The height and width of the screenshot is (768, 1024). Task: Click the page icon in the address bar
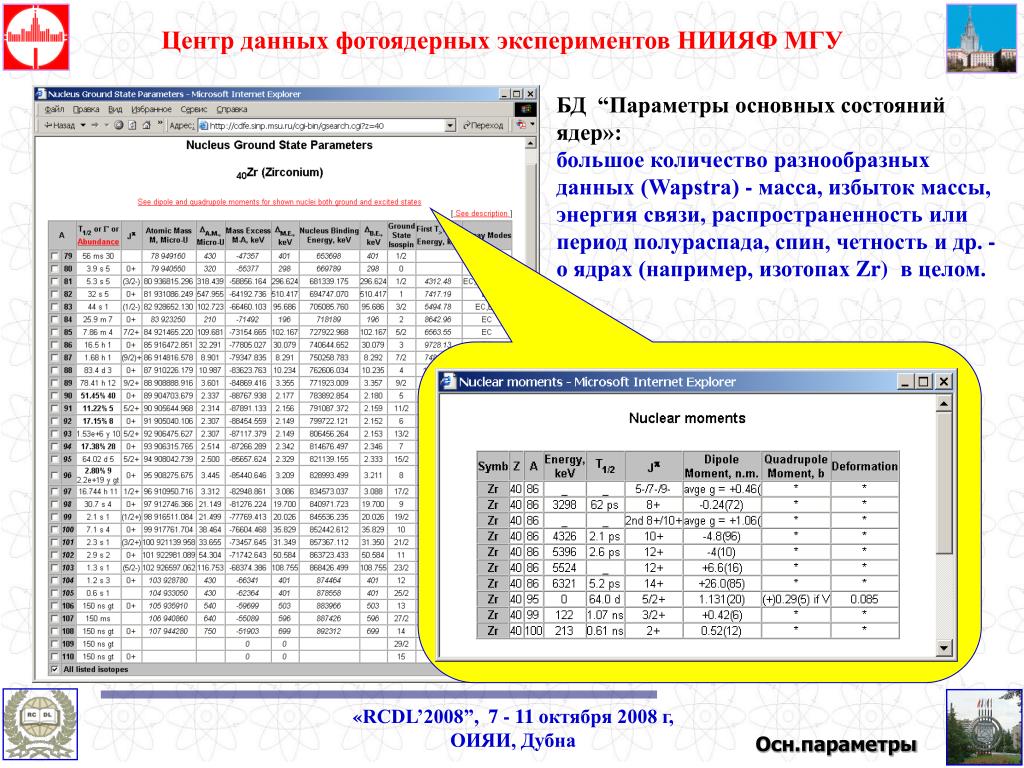203,125
